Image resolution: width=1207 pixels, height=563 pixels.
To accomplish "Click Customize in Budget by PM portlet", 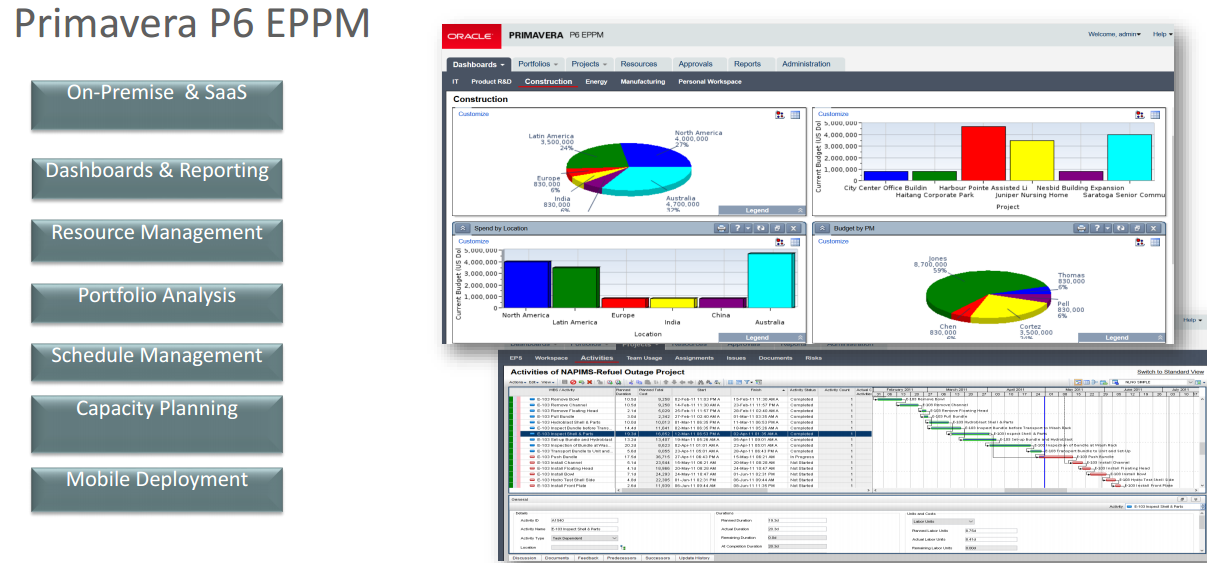I will click(833, 241).
